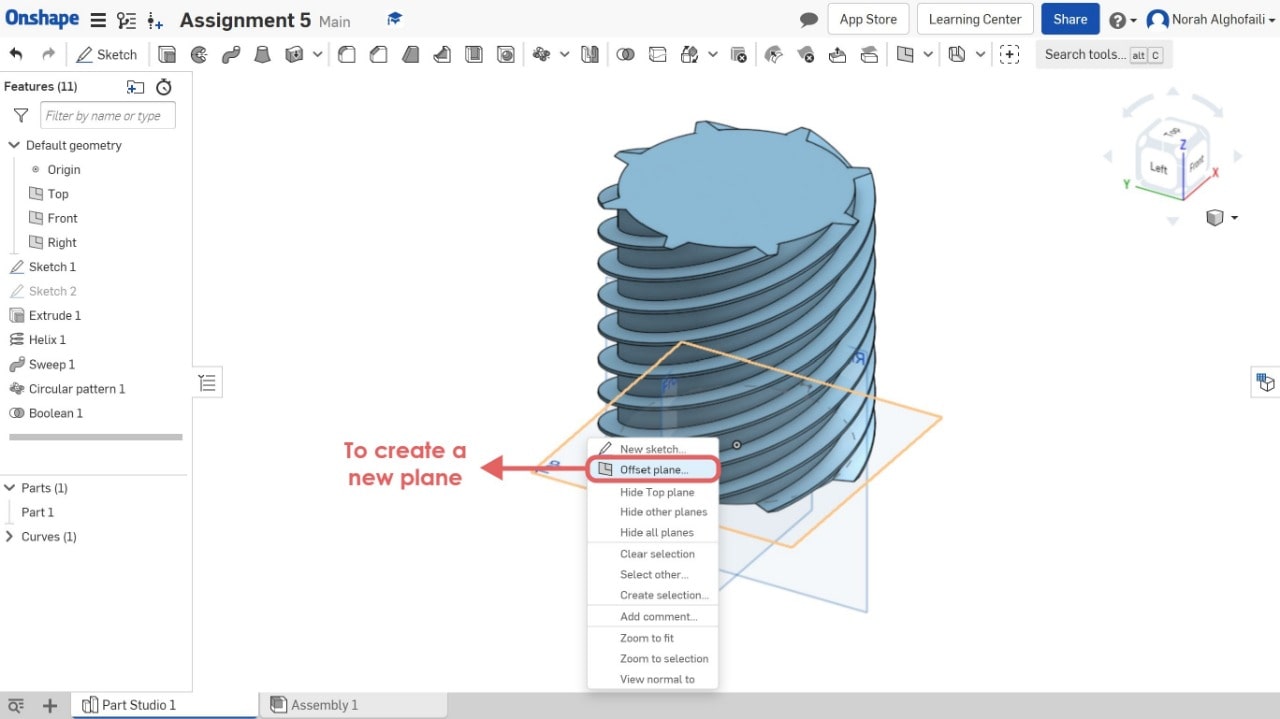This screenshot has height=719, width=1280.
Task: Select the Draft tool icon
Action: tap(410, 55)
